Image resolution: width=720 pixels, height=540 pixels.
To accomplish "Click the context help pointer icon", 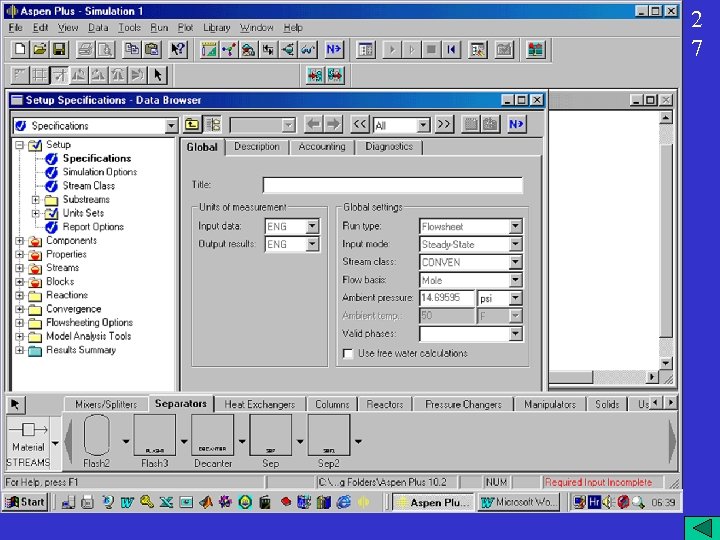I will pyautogui.click(x=179, y=48).
